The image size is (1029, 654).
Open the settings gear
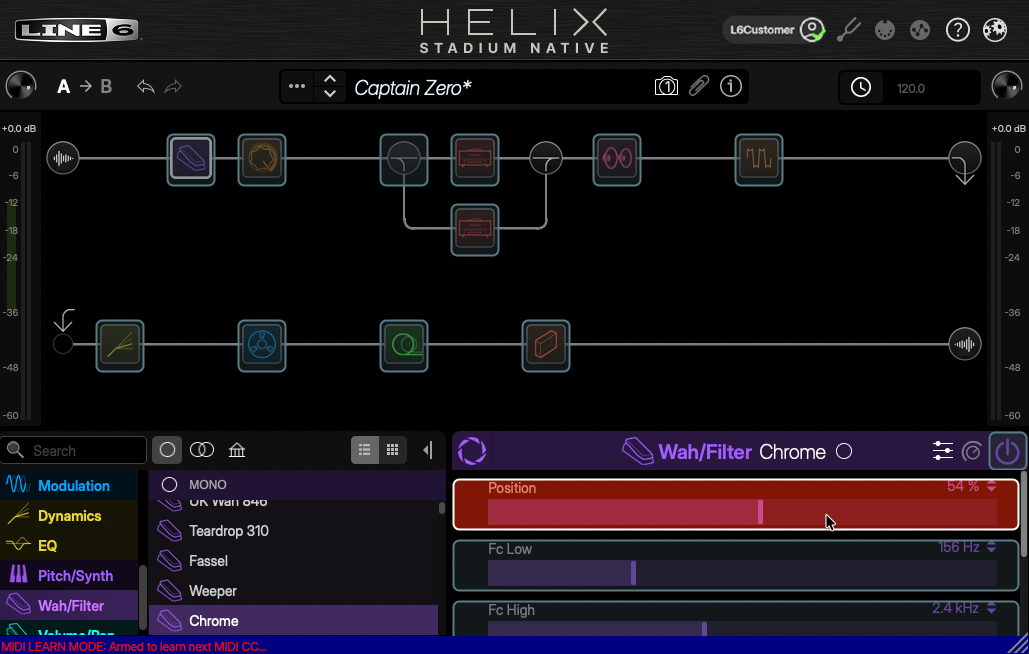[x=995, y=30]
